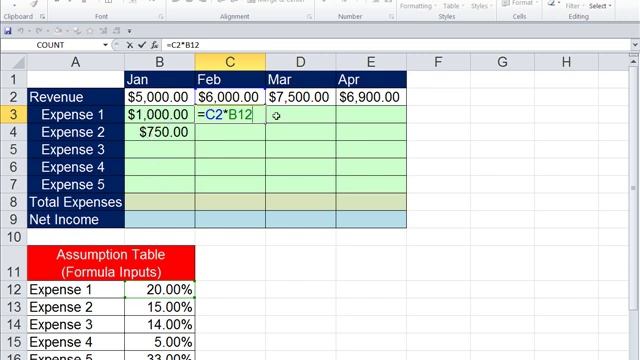Click the Name Box showing COUNT
This screenshot has width=640, height=360.
coord(51,45)
